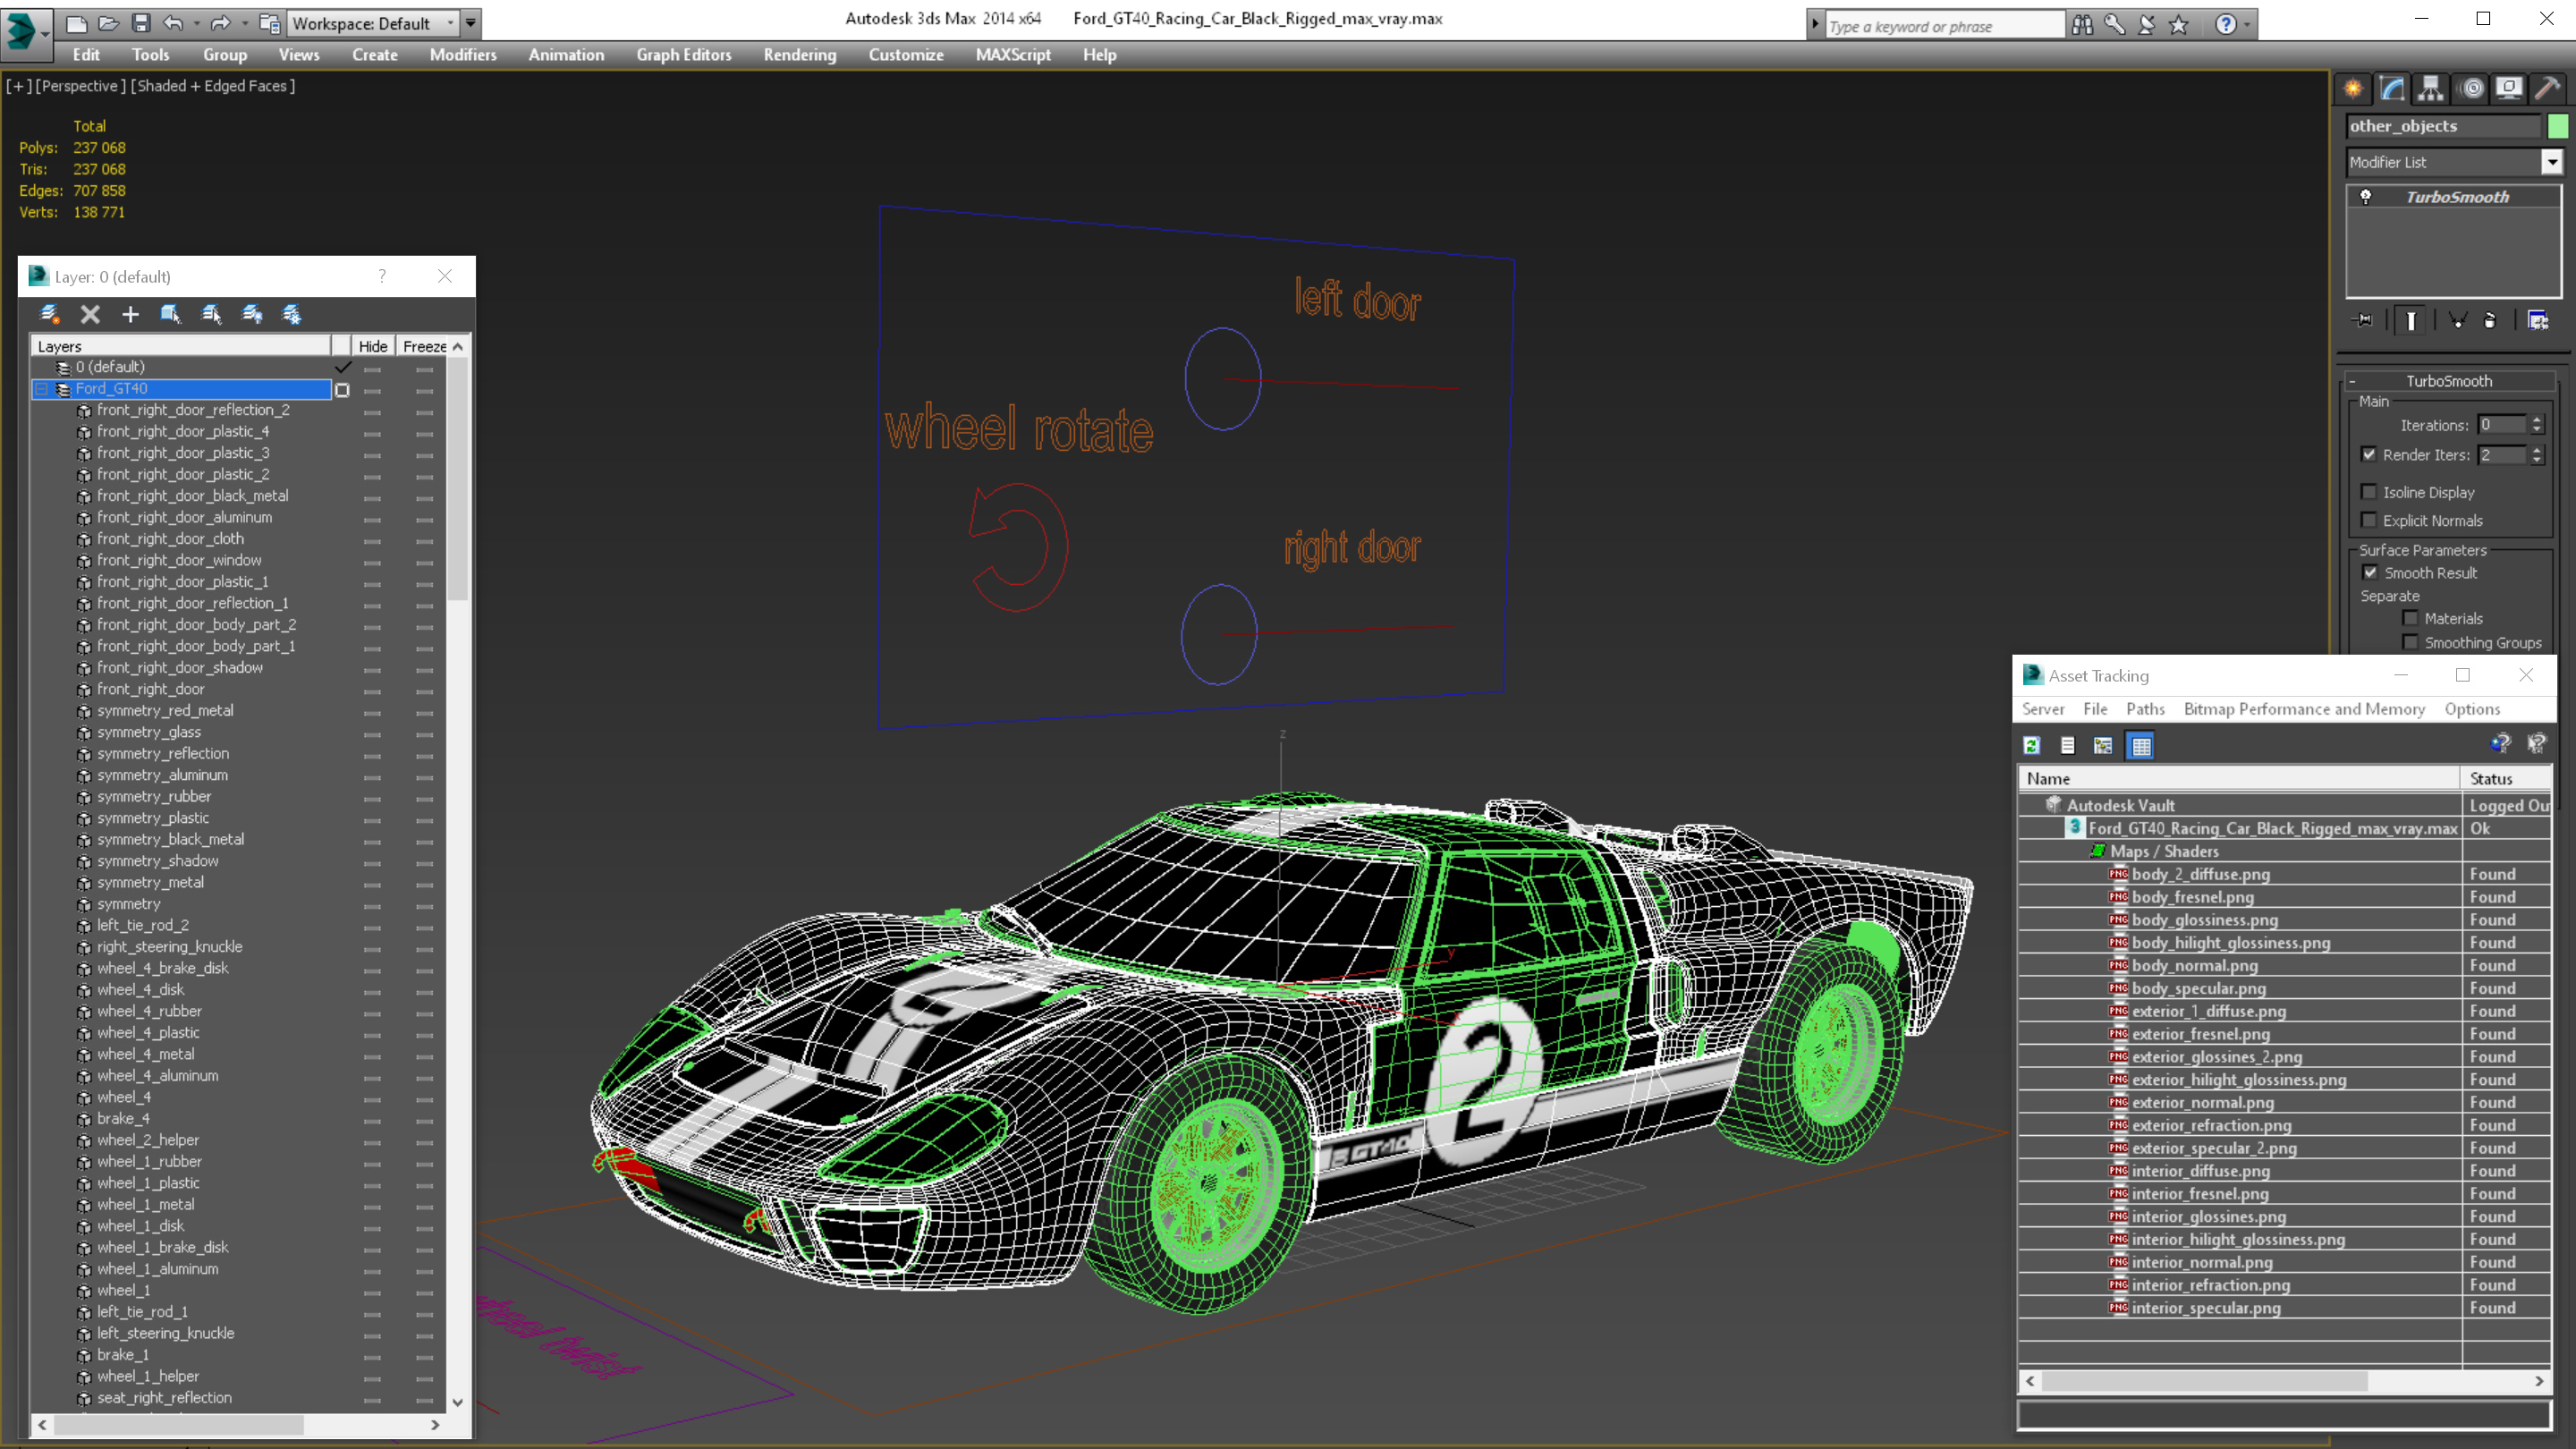Click the viewport [+] menu label
This screenshot has width=2576, height=1449.
pyautogui.click(x=18, y=86)
